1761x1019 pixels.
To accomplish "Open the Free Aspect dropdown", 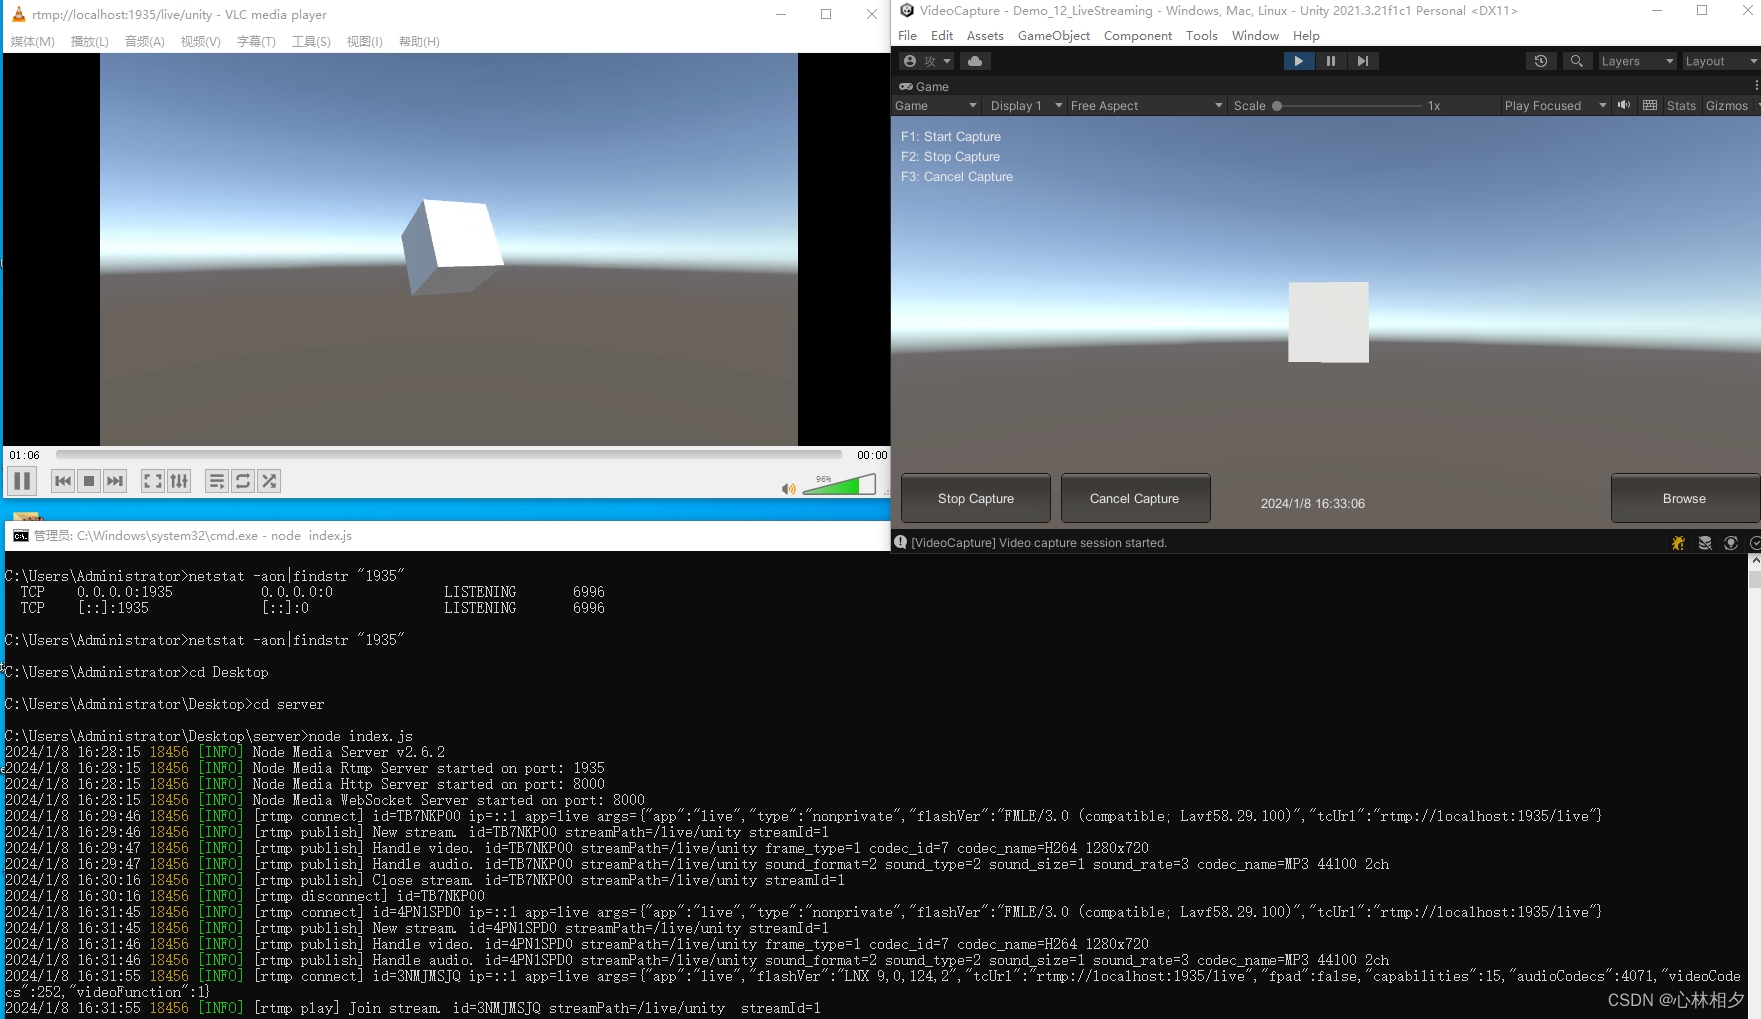I will pos(1146,106).
